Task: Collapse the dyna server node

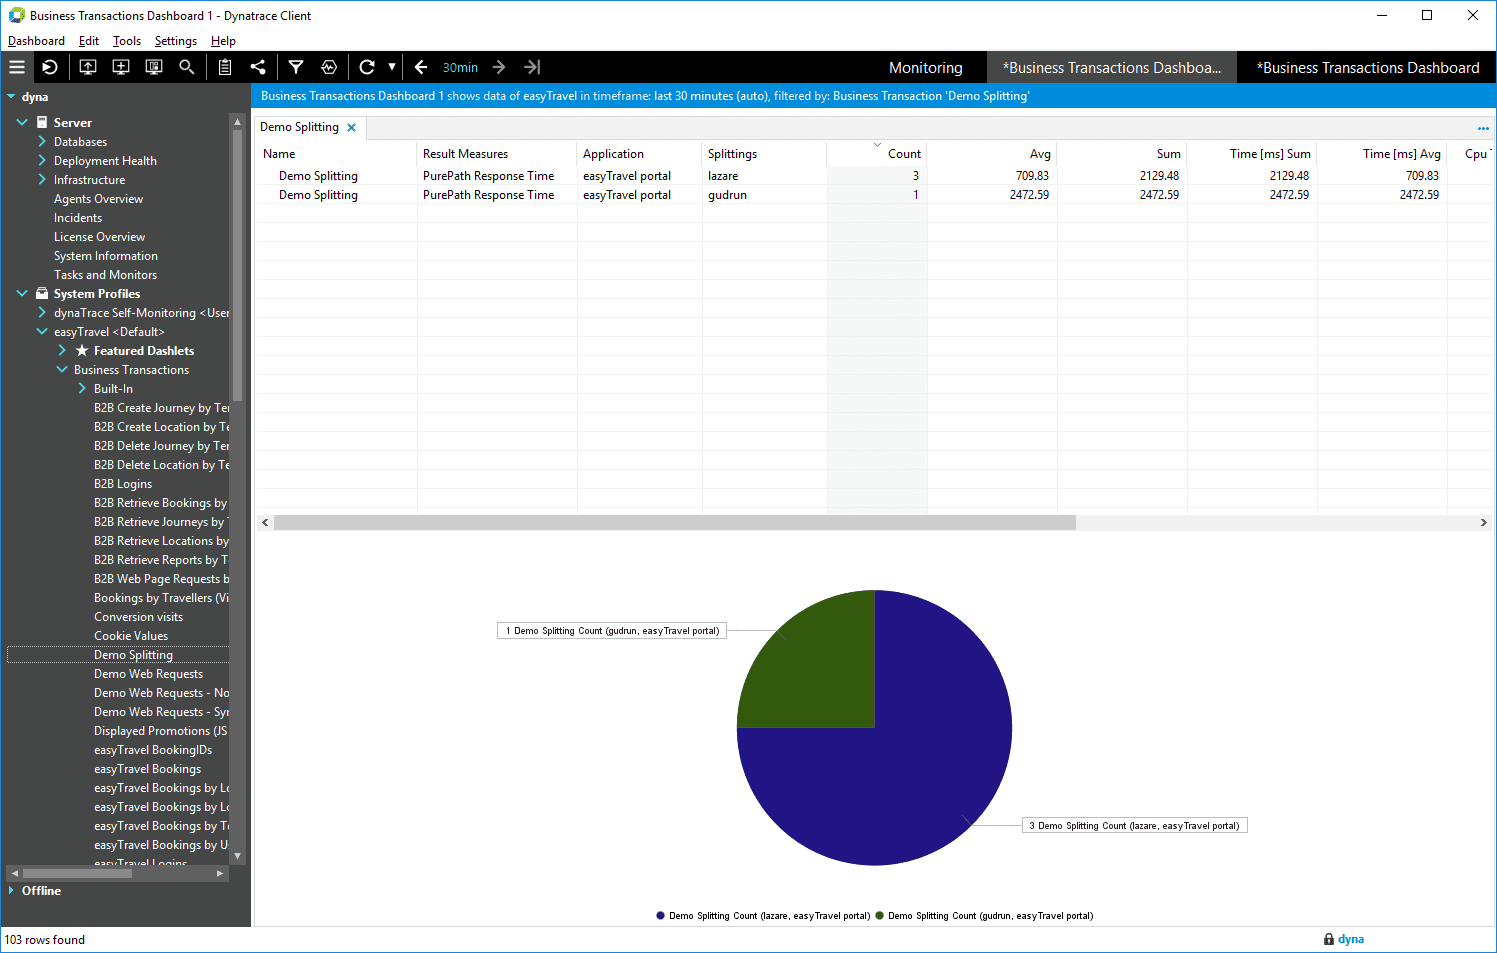Action: (11, 97)
